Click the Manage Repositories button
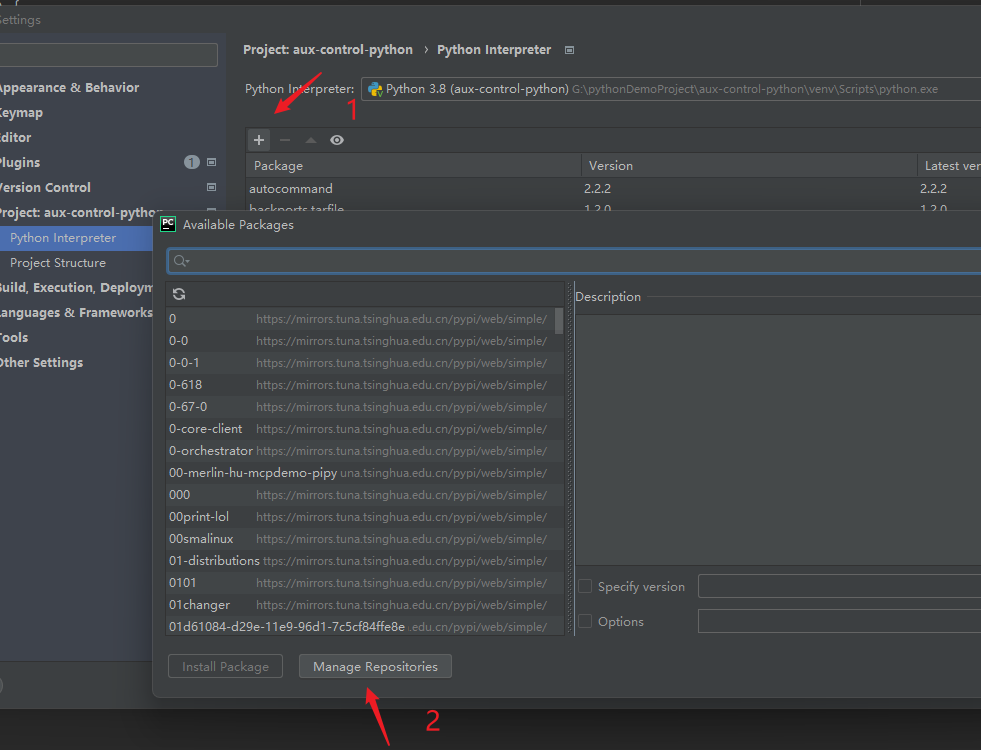 click(375, 666)
